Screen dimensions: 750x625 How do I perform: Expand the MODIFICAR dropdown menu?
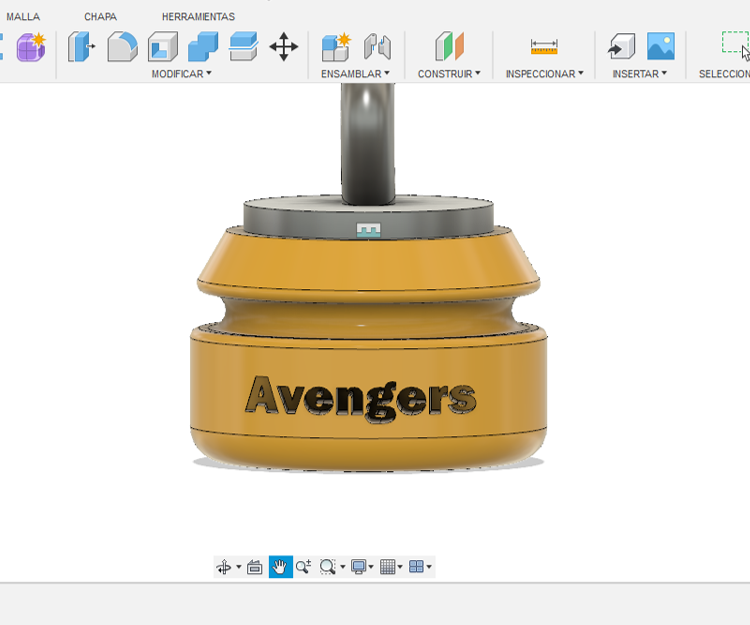(181, 74)
